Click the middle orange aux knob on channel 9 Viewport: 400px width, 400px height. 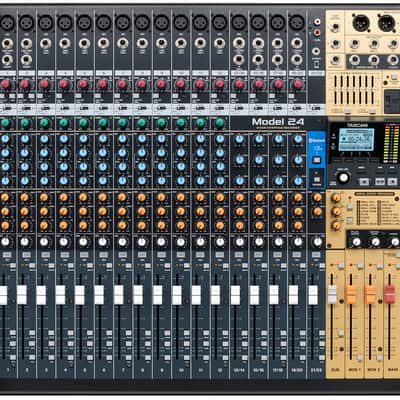(x=161, y=211)
